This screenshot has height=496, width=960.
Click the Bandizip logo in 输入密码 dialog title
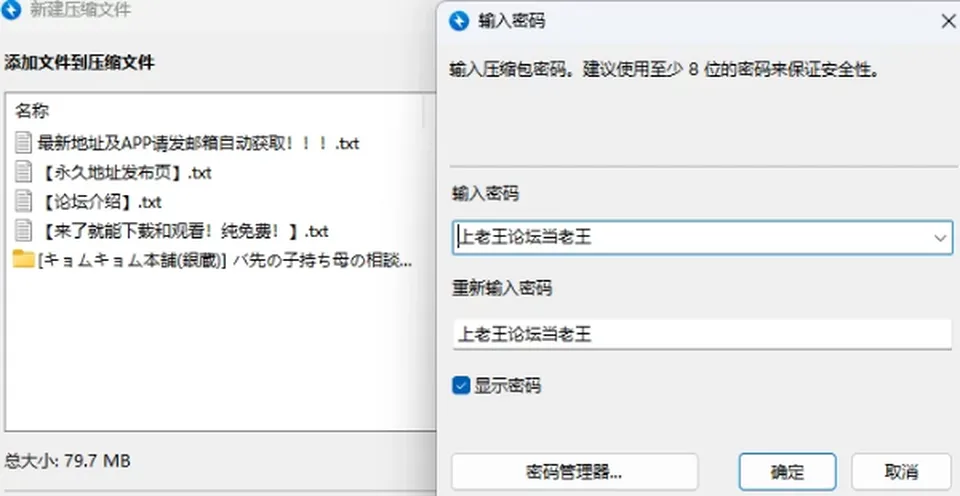coord(459,21)
